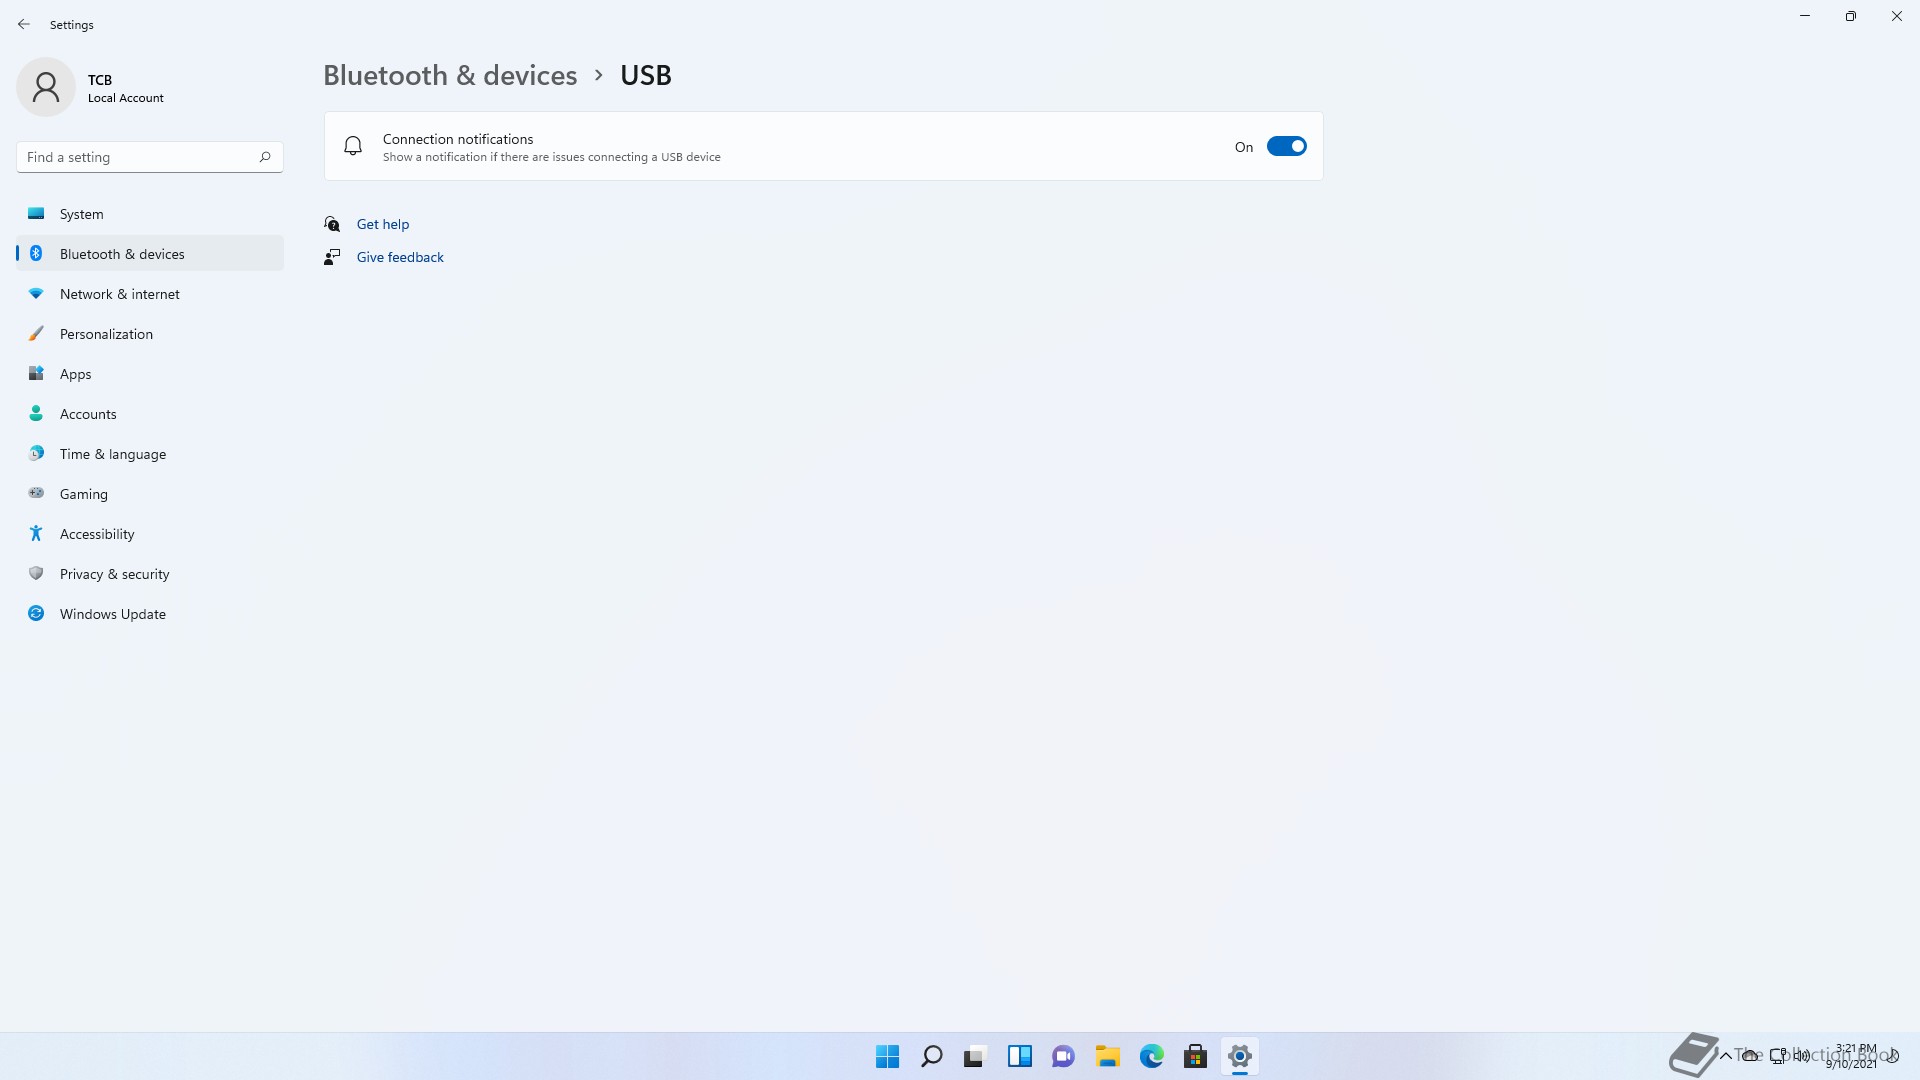Click the search magnifier in Find a setting
Image resolution: width=1920 pixels, height=1080 pixels.
click(x=265, y=157)
